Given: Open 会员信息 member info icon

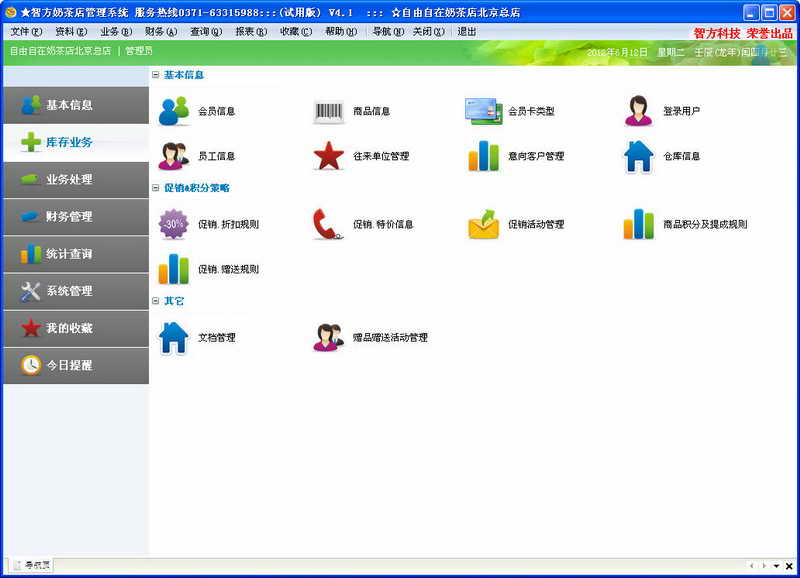Looking at the screenshot, I should 173,111.
